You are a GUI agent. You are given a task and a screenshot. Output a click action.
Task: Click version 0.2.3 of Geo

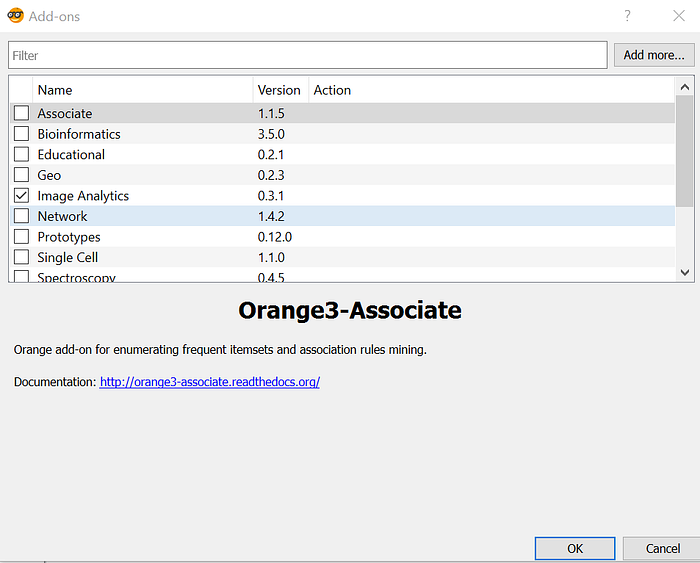(x=271, y=175)
